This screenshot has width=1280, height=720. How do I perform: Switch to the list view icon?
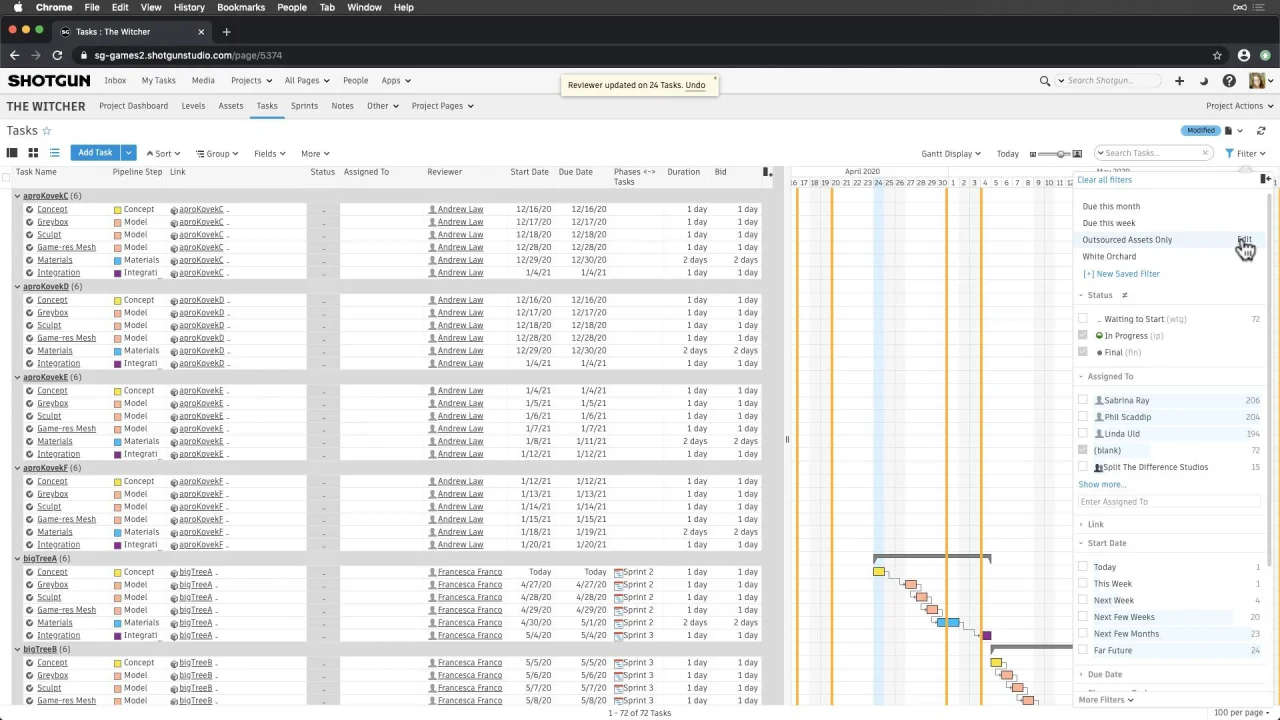(x=54, y=153)
